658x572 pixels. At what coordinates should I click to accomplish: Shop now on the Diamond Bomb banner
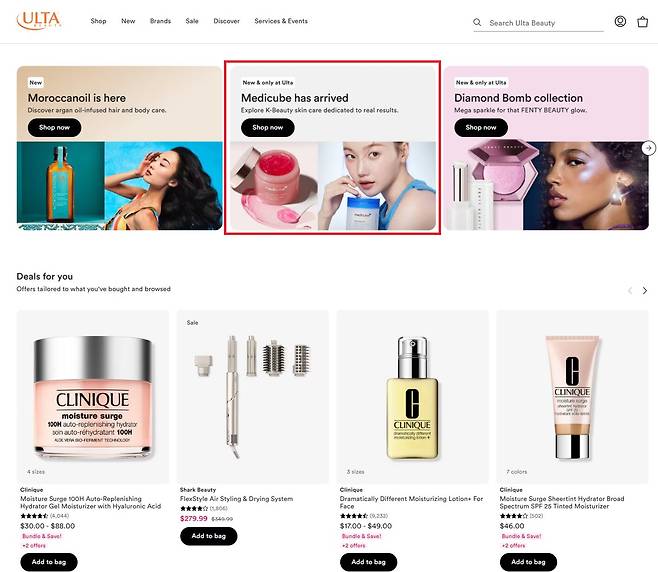(481, 128)
